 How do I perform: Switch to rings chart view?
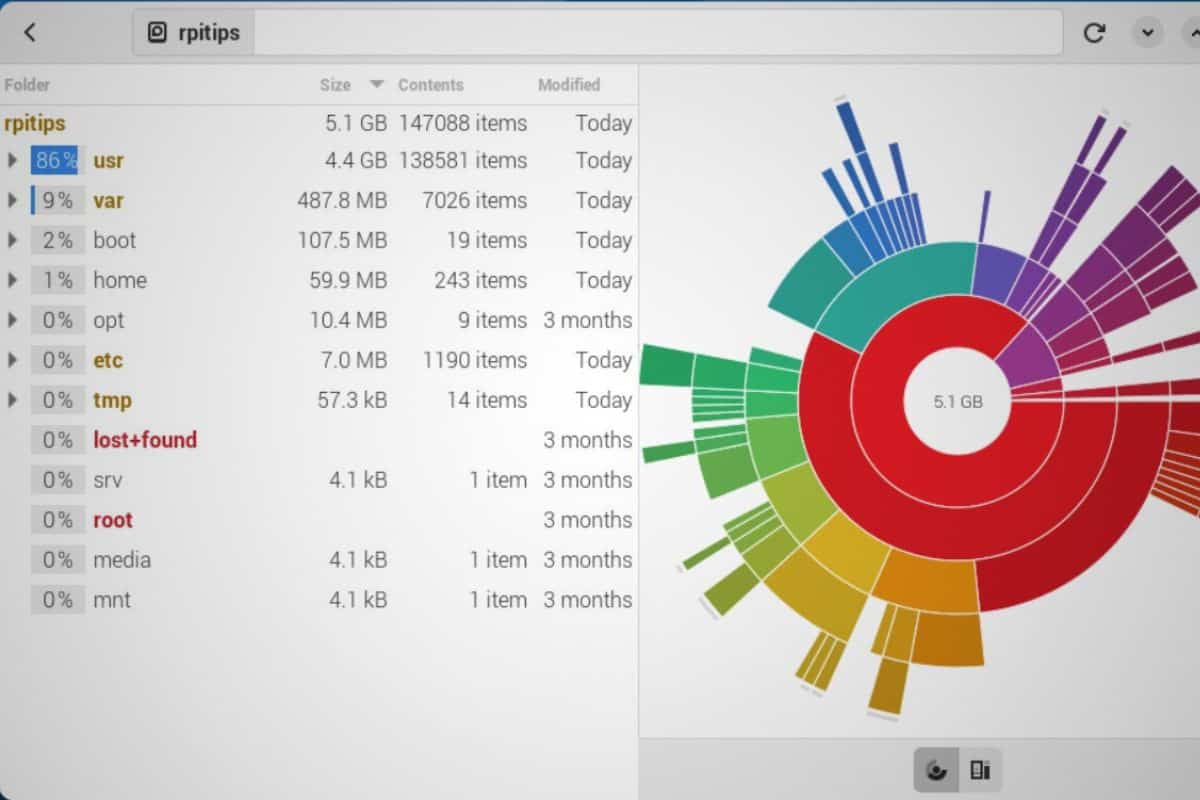pyautogui.click(x=937, y=770)
